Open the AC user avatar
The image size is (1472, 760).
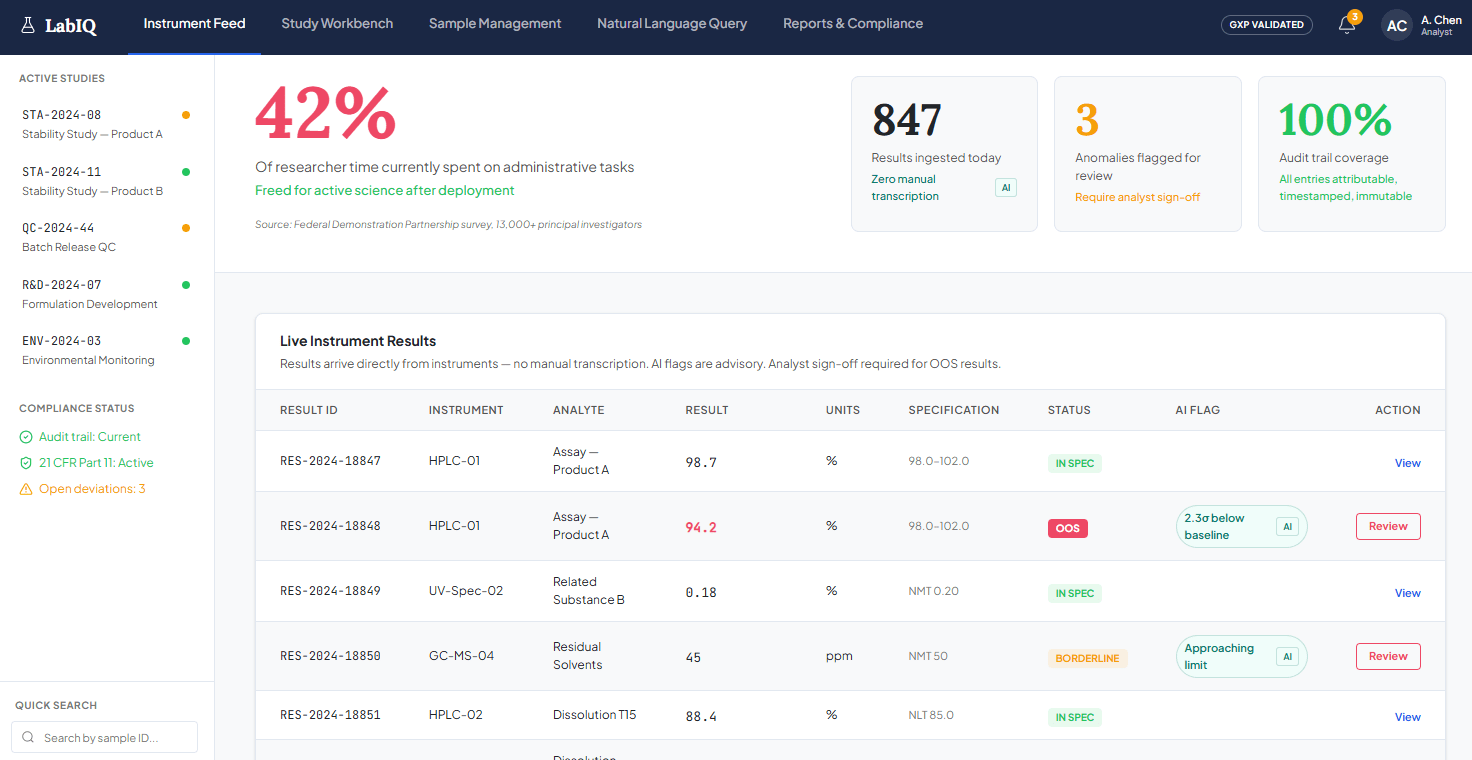coord(1397,25)
